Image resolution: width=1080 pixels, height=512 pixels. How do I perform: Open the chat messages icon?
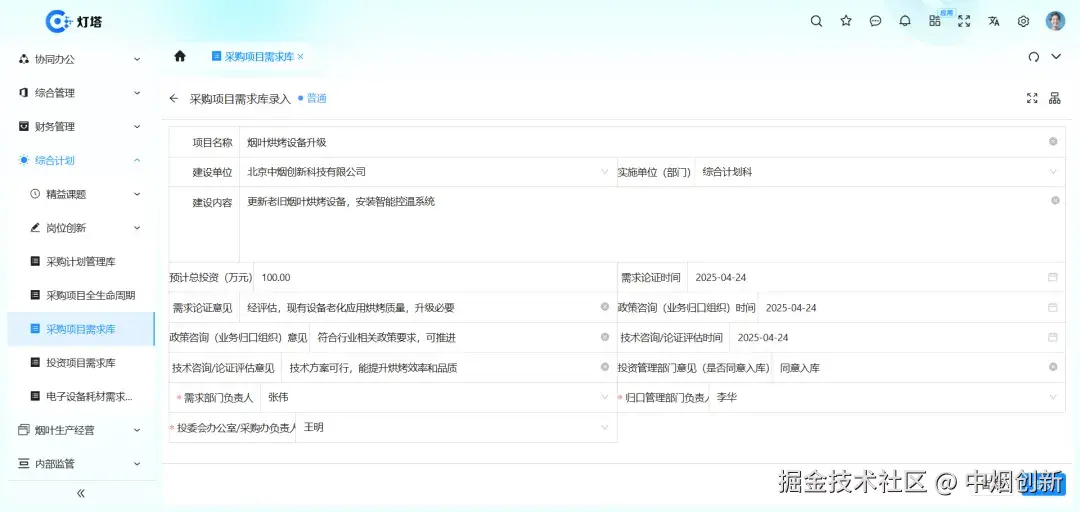[x=875, y=21]
